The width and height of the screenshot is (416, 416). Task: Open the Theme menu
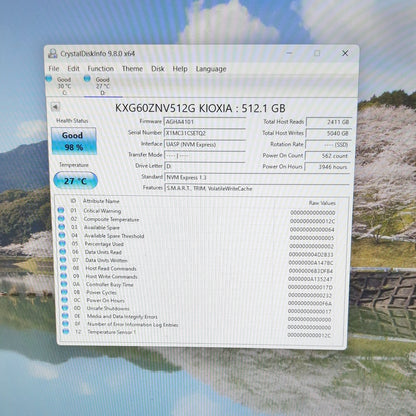(x=132, y=69)
